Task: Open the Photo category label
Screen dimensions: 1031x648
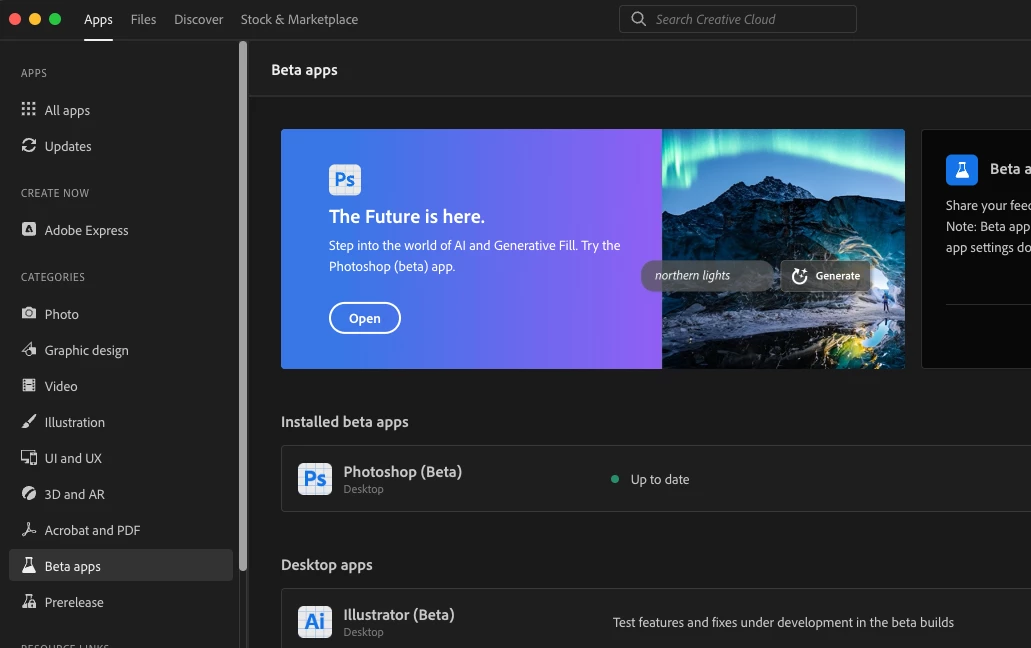Action: click(62, 314)
